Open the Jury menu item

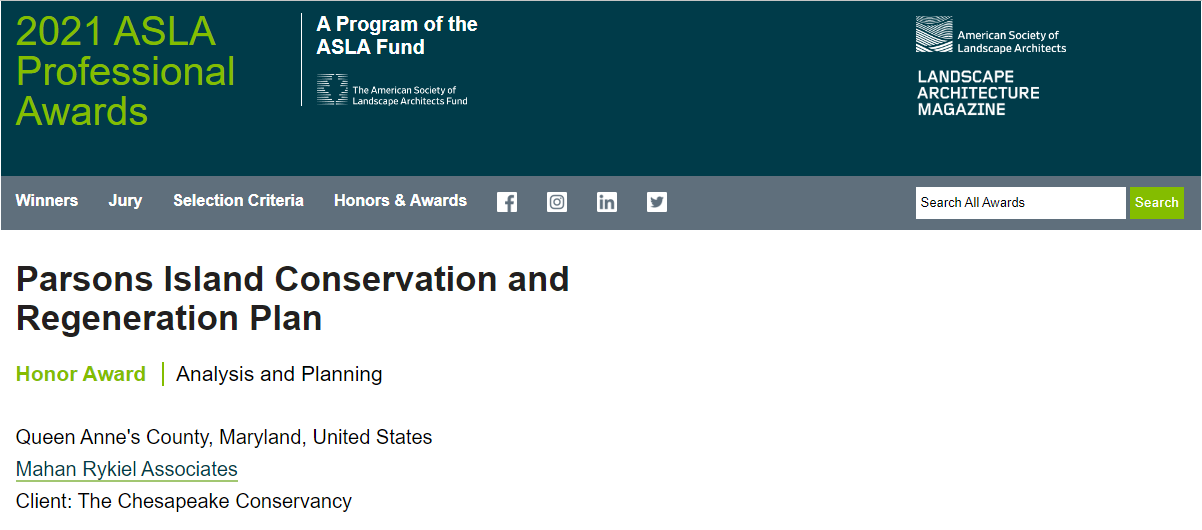click(125, 201)
